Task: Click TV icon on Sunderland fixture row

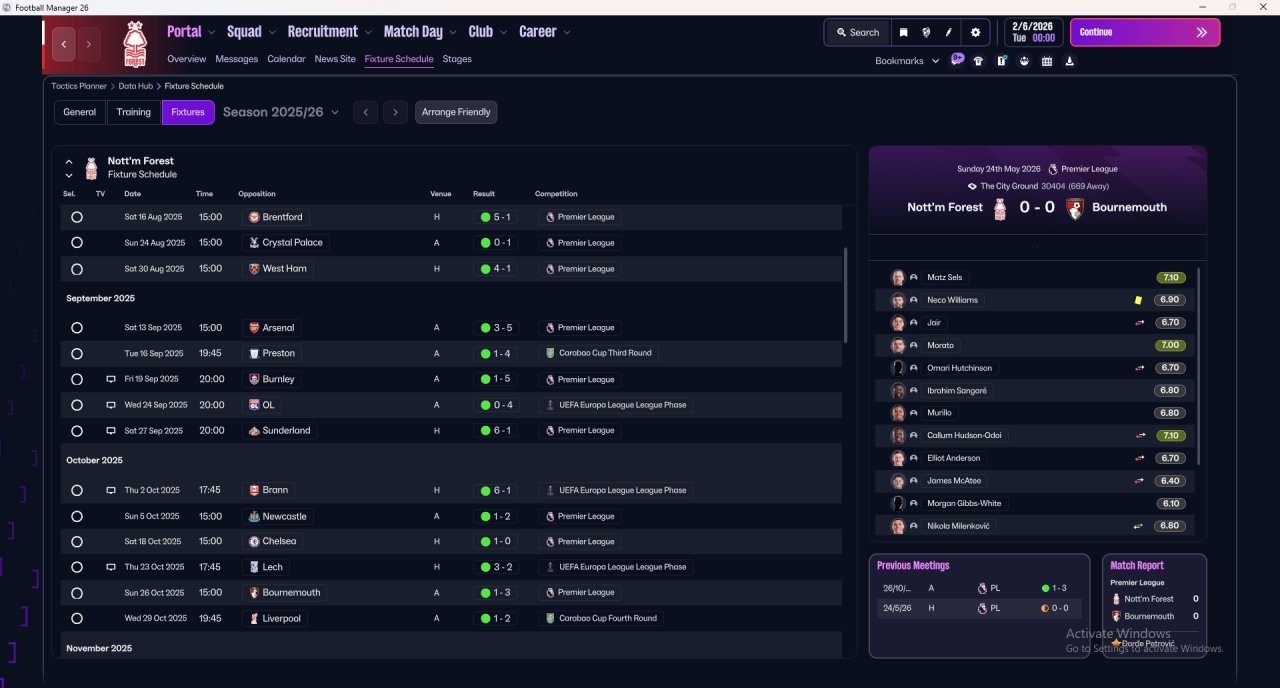Action: click(x=111, y=431)
